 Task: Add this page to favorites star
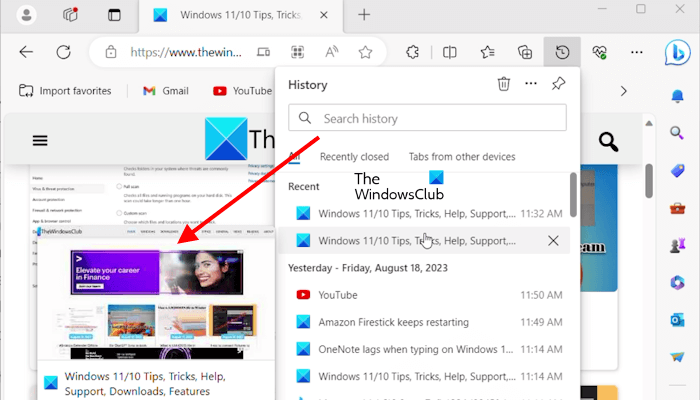coord(365,52)
